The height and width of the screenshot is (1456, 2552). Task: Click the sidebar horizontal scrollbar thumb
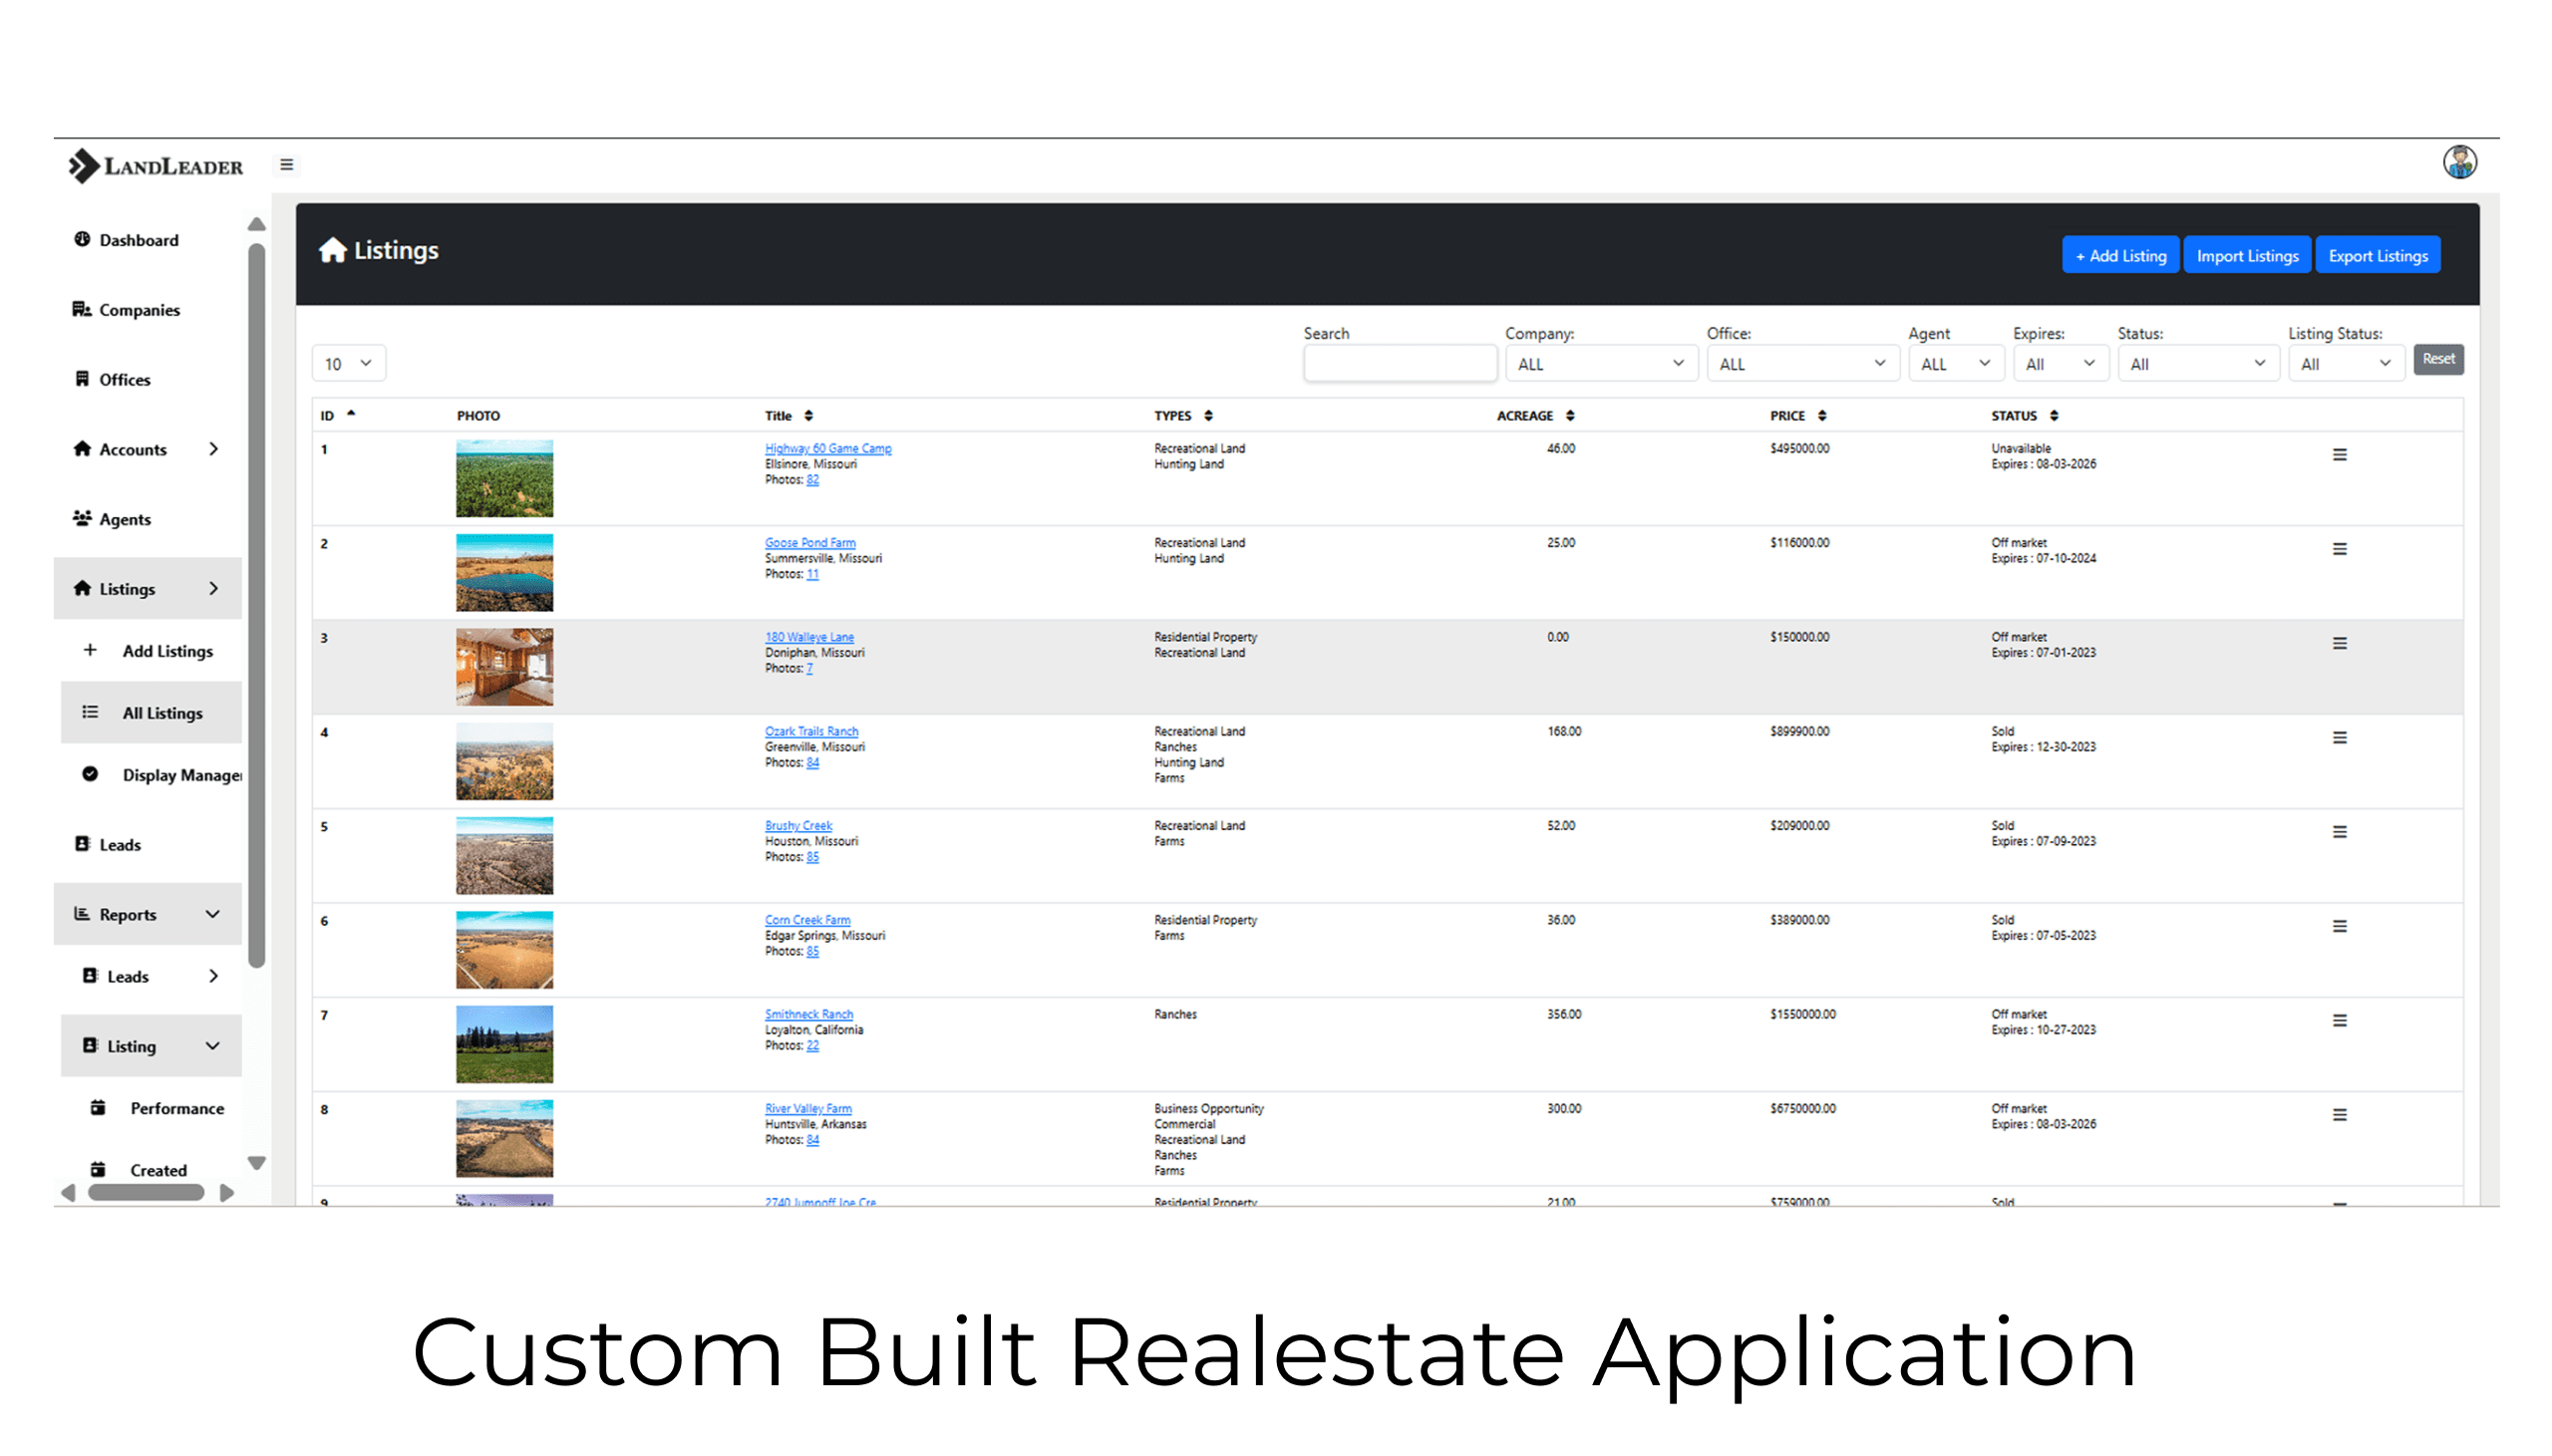[146, 1192]
